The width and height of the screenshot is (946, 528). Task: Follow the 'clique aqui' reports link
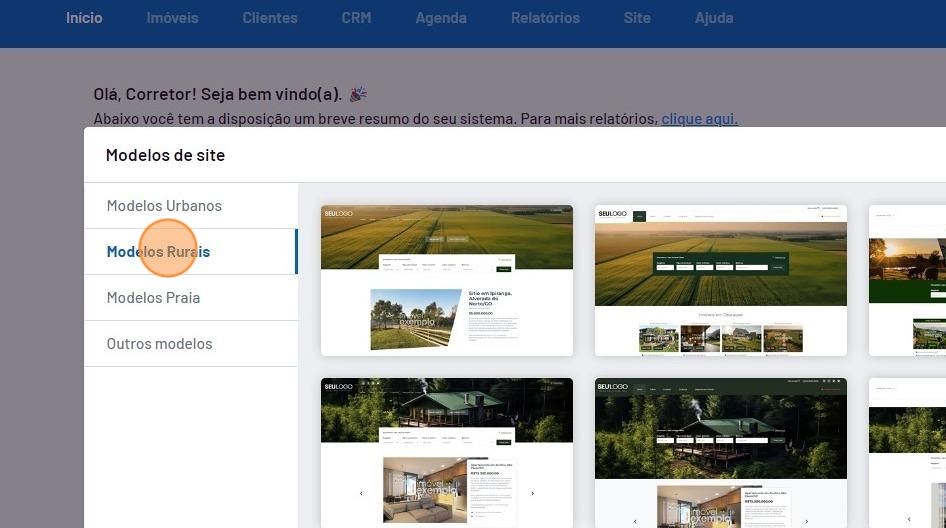(x=699, y=119)
